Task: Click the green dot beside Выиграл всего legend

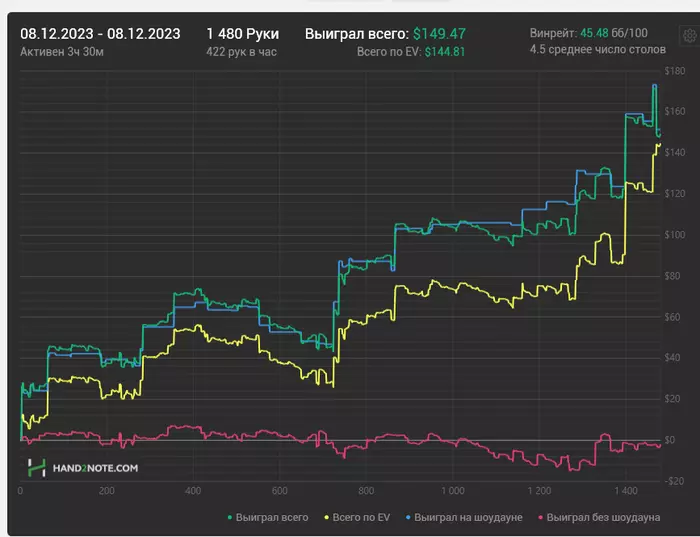Action: [230, 517]
